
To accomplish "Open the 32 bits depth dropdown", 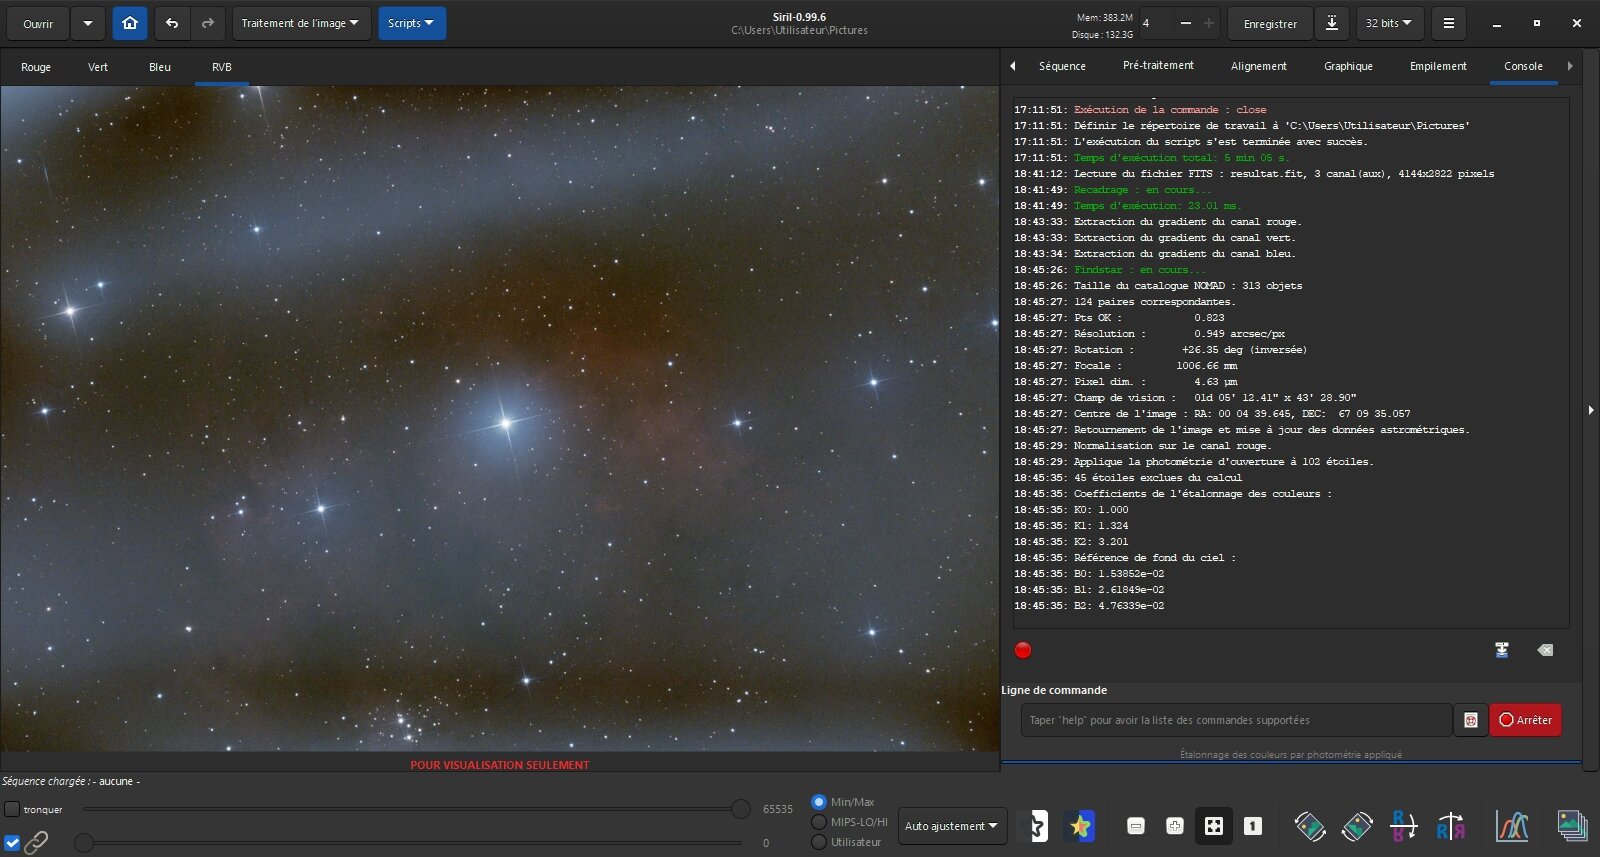I will (x=1389, y=23).
